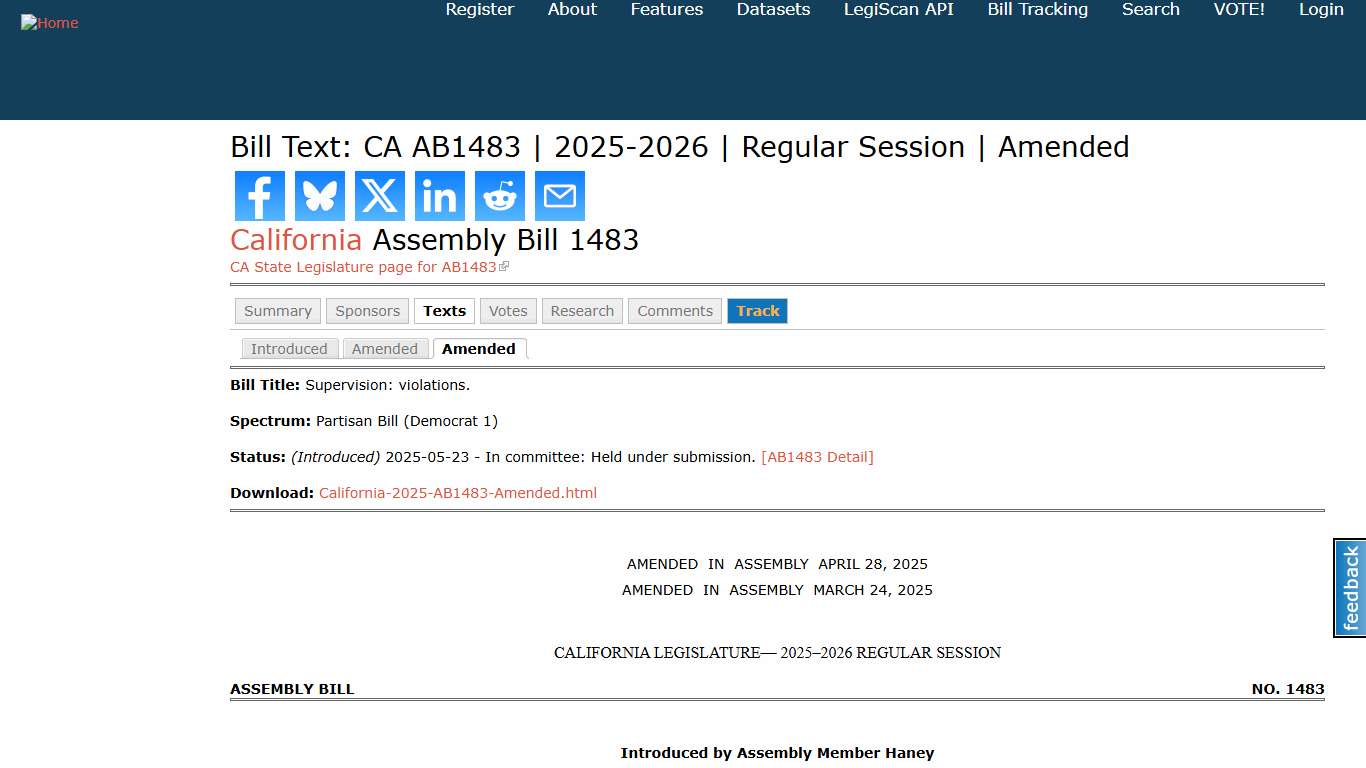Share the bill on Facebook
Image resolution: width=1366 pixels, height=768 pixels.
click(259, 196)
